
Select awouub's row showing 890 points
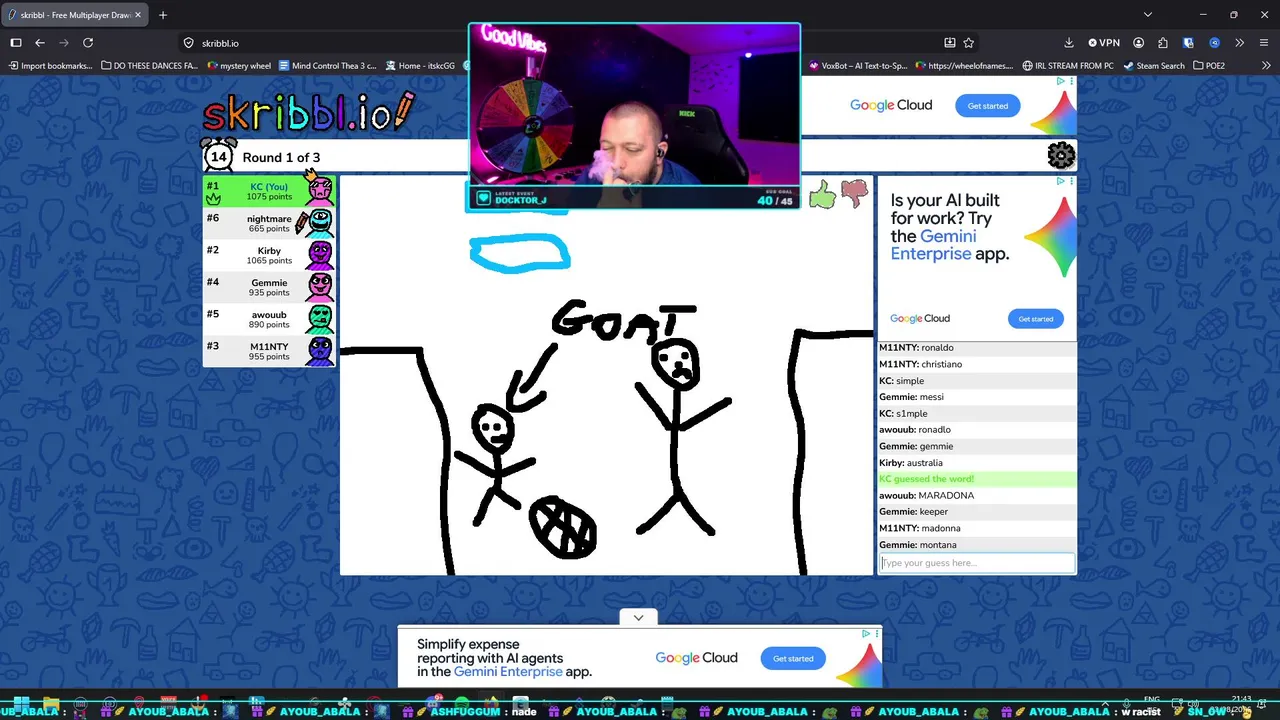(x=269, y=319)
